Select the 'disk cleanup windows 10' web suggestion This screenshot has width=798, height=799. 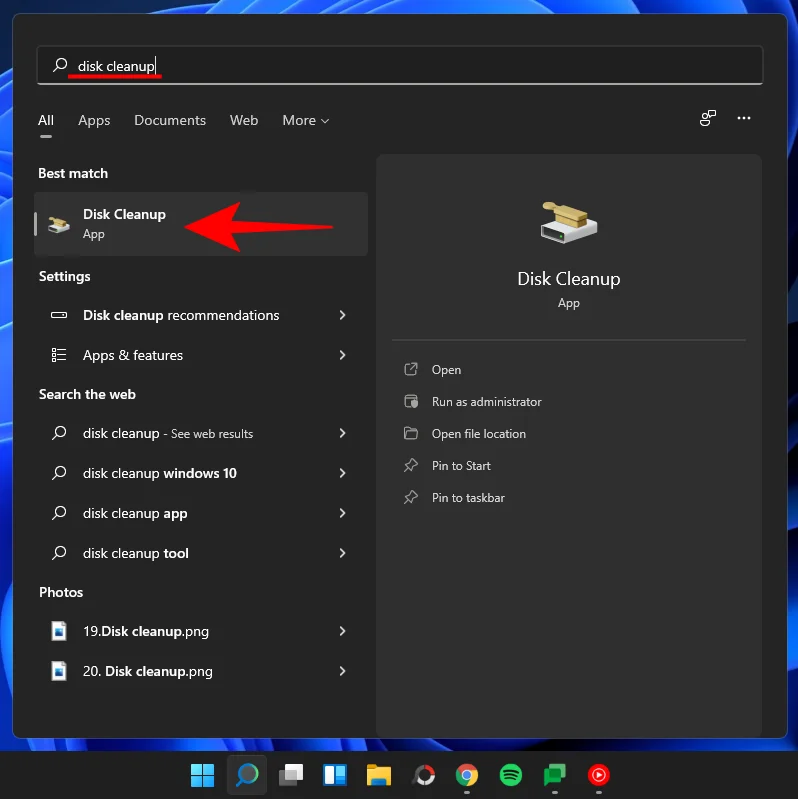click(201, 473)
